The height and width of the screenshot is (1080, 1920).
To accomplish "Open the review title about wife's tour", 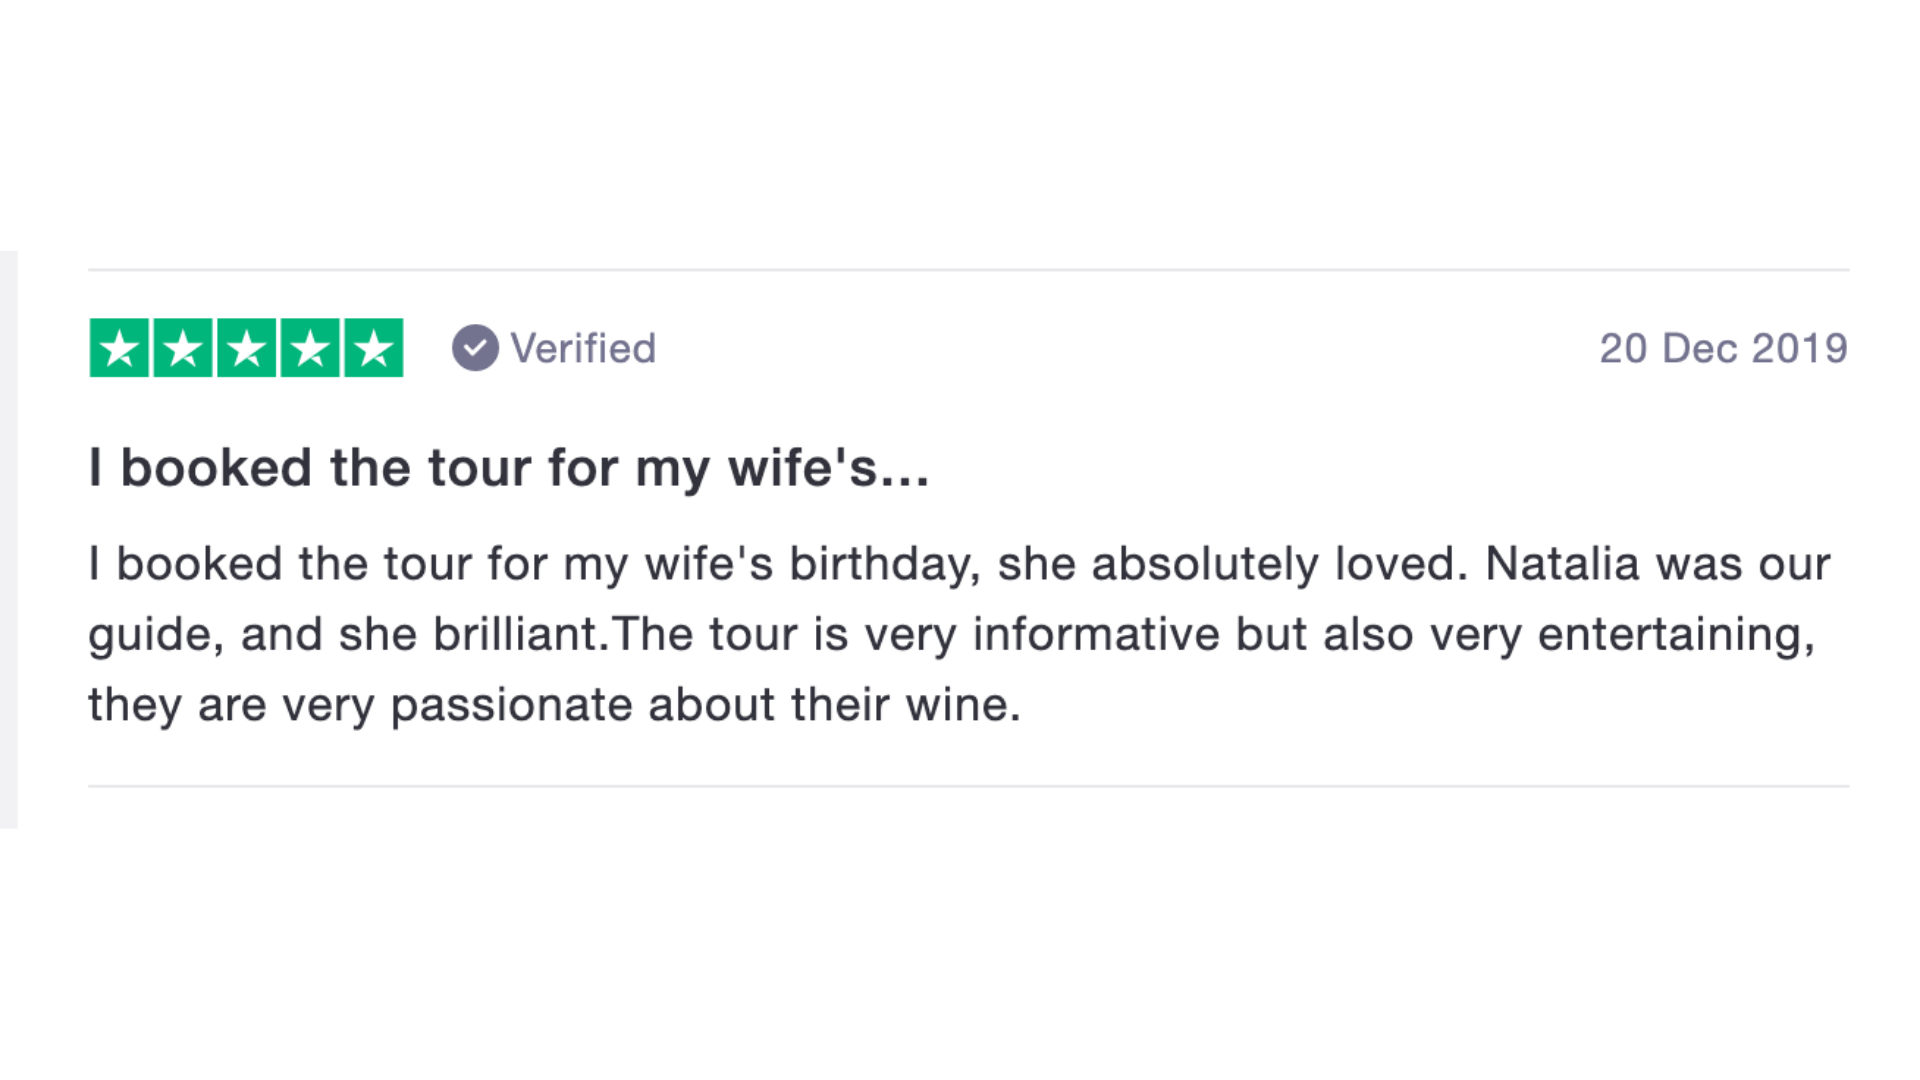I will [x=509, y=468].
